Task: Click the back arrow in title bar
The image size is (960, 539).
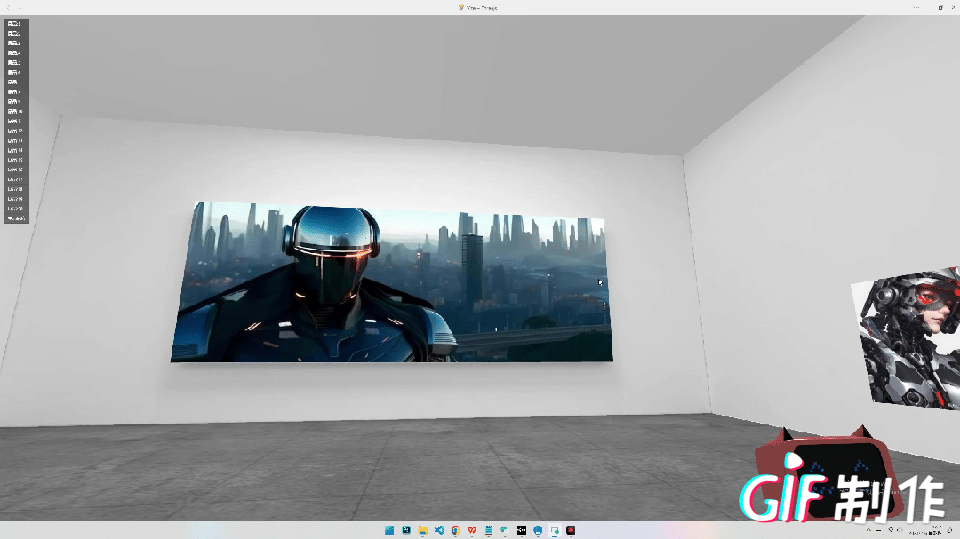Action: 8,7
